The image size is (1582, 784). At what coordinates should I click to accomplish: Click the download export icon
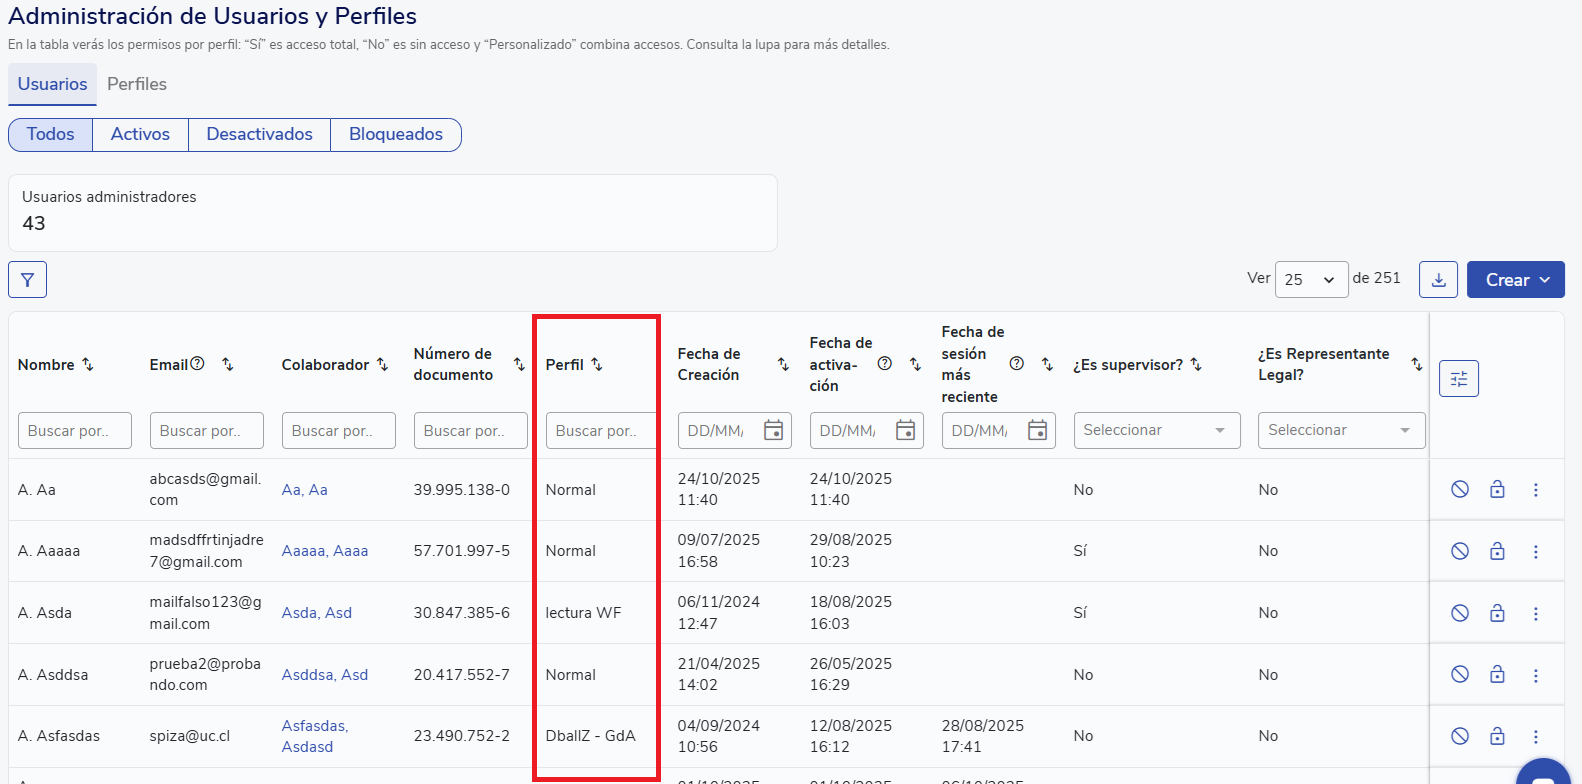(x=1438, y=280)
